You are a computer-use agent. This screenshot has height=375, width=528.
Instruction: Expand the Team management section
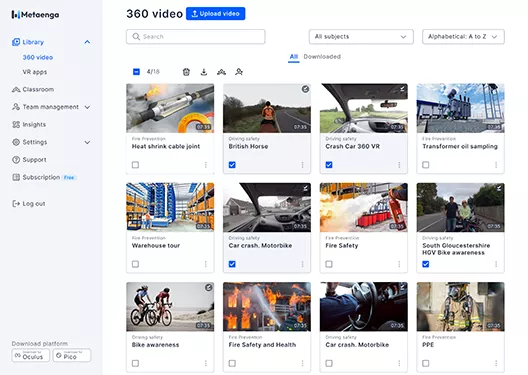point(87,107)
